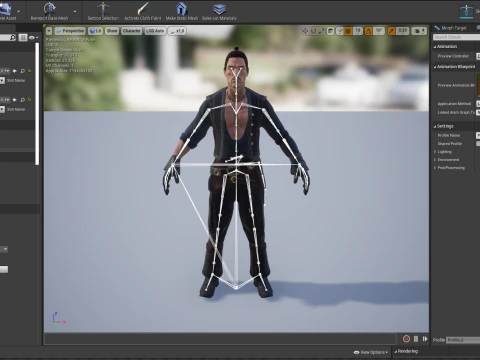Viewport: 480px width, 360px height.
Task: Click the Triangles statistic in viewport overlay
Action: point(62,55)
